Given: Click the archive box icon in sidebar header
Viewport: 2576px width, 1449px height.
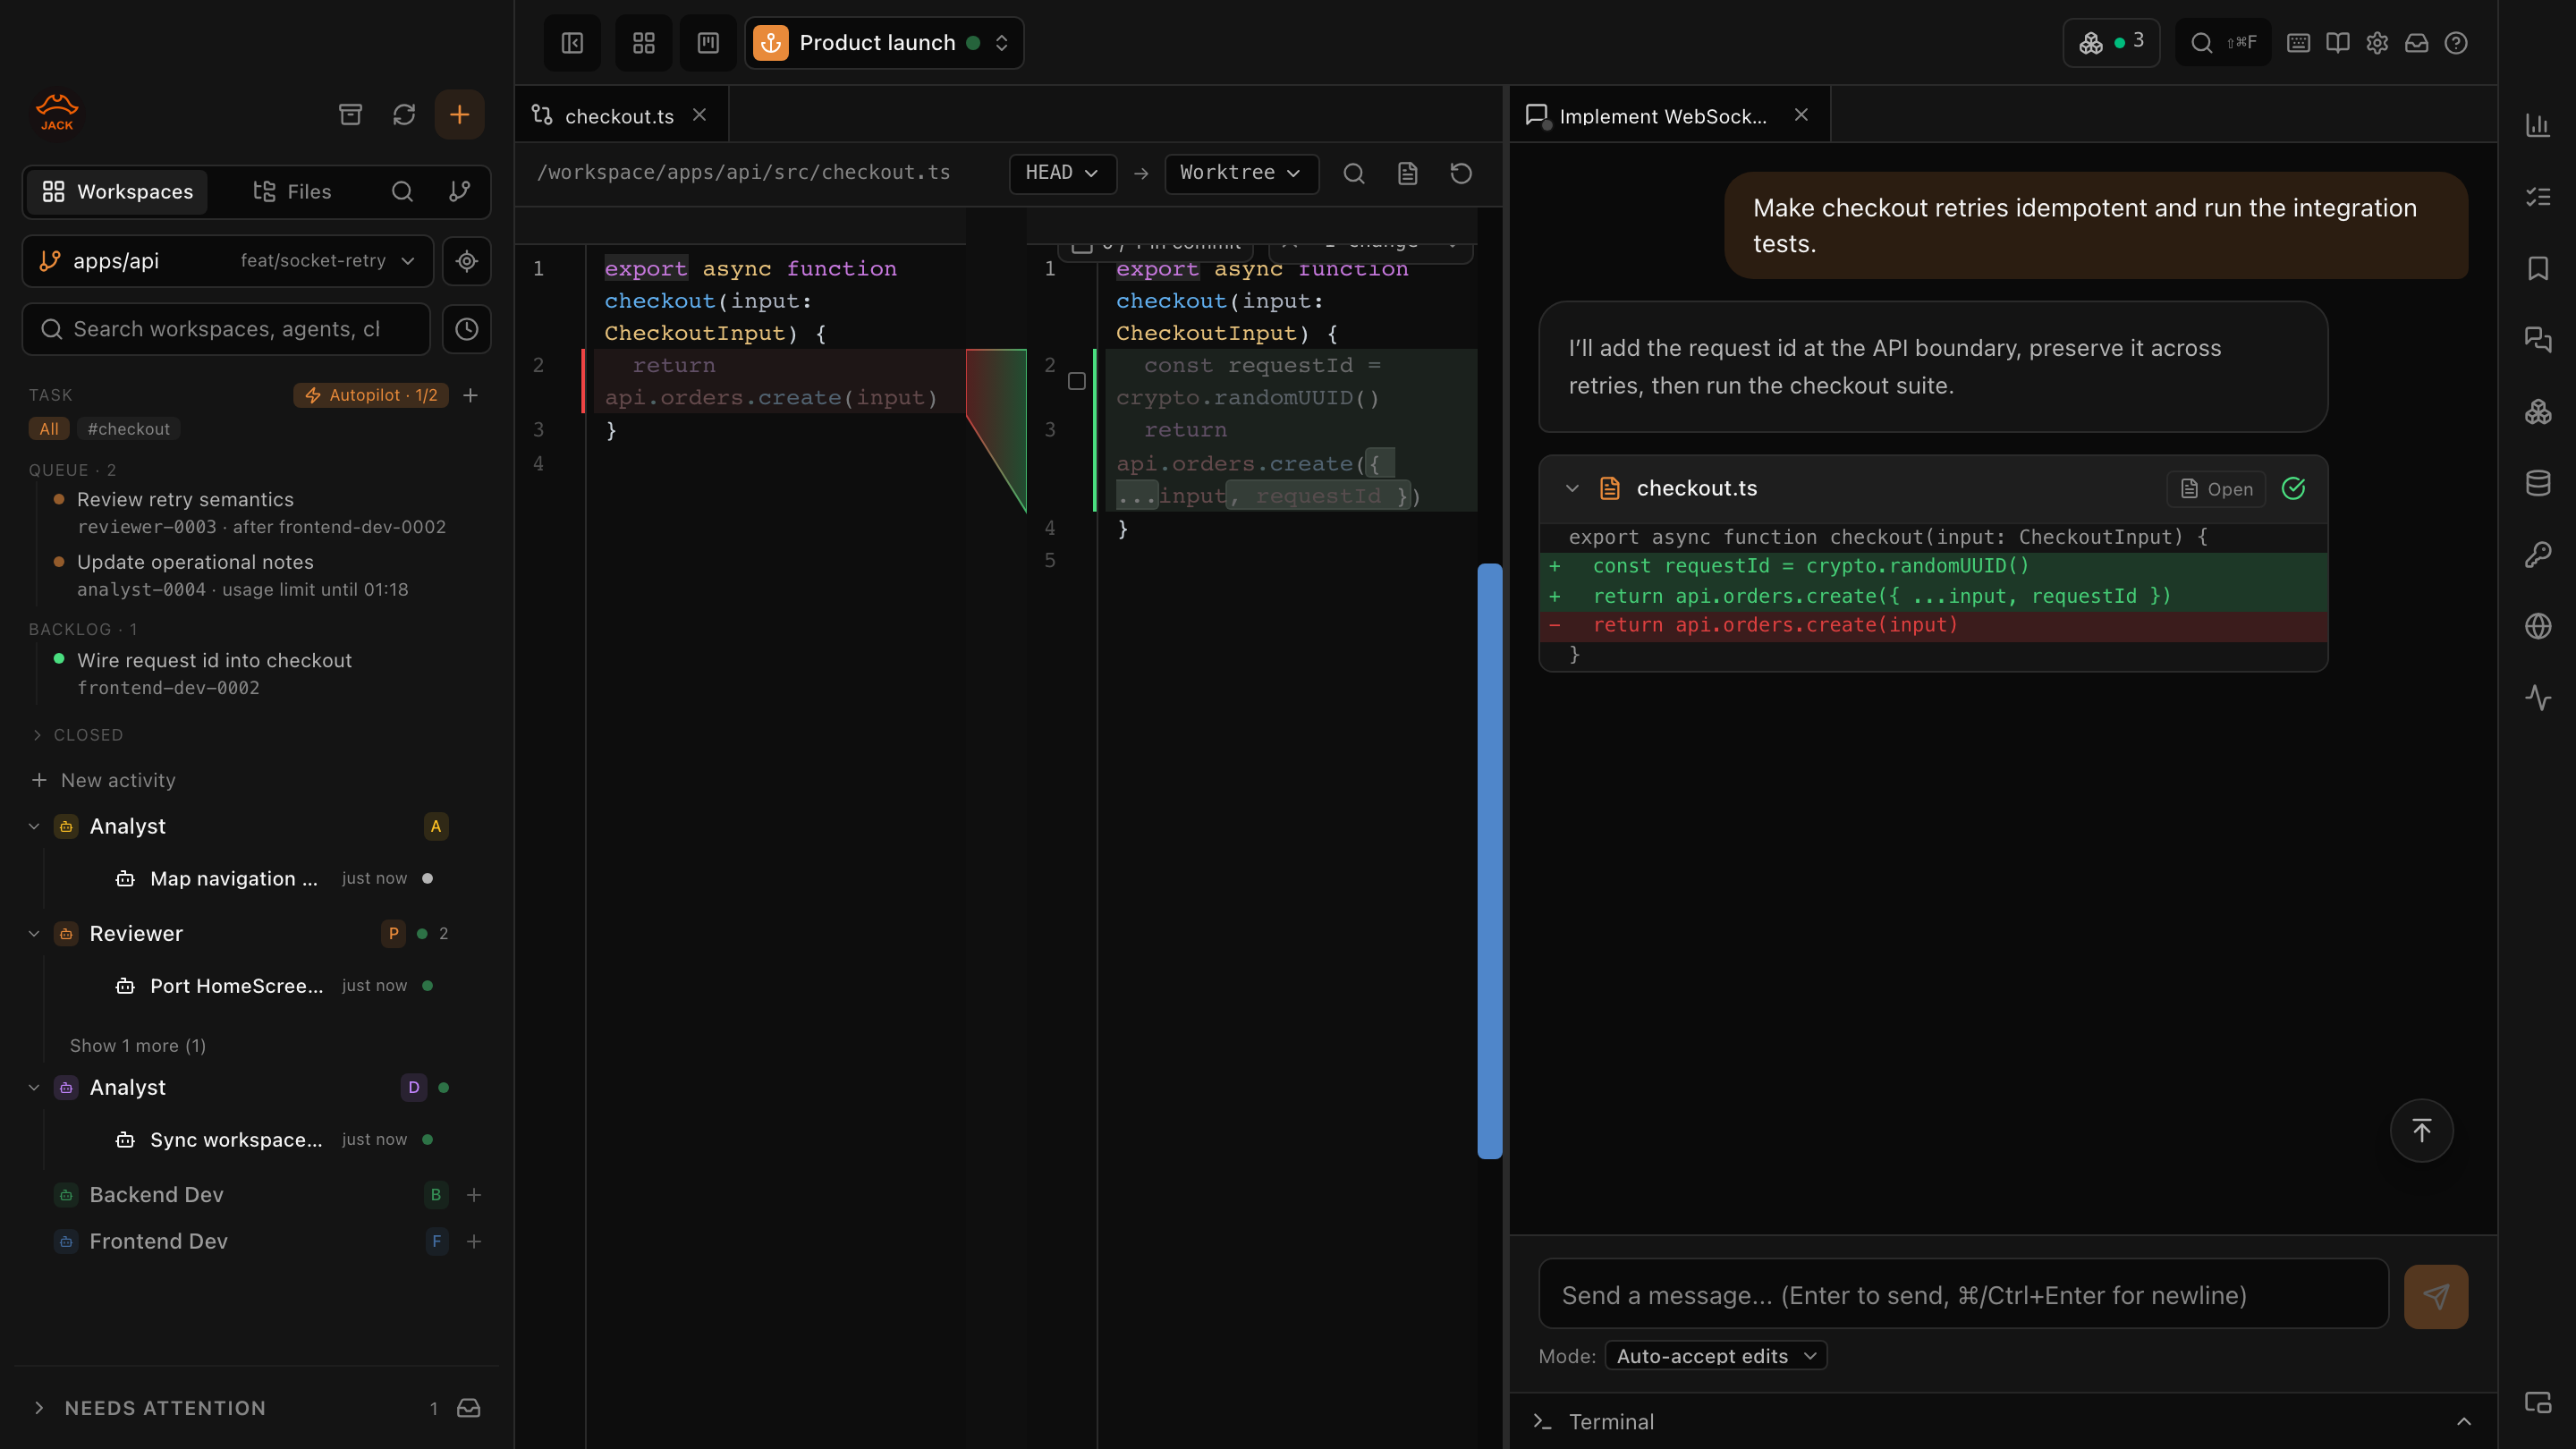Looking at the screenshot, I should pos(350,114).
